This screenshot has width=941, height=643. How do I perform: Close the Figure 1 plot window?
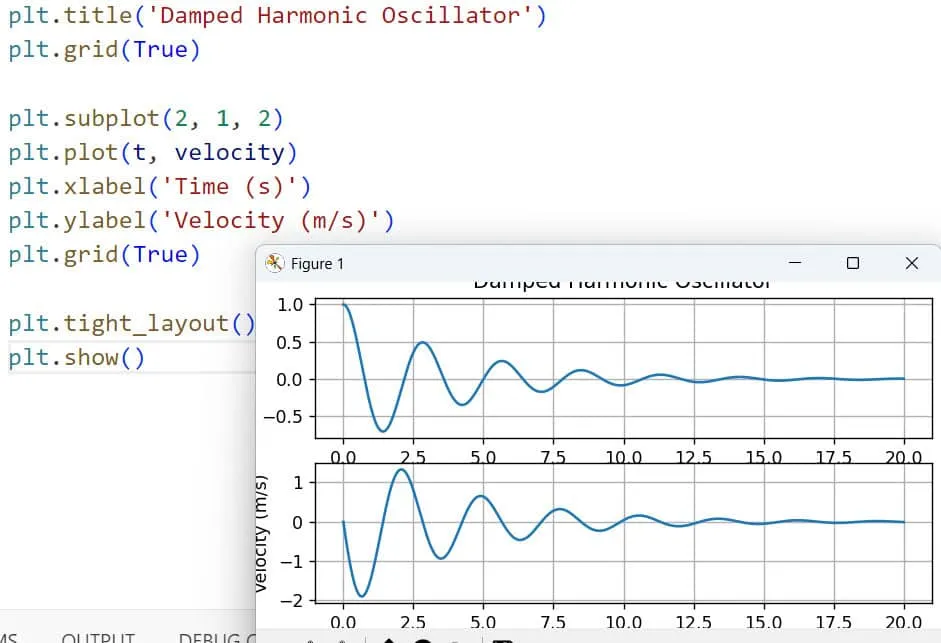[911, 263]
